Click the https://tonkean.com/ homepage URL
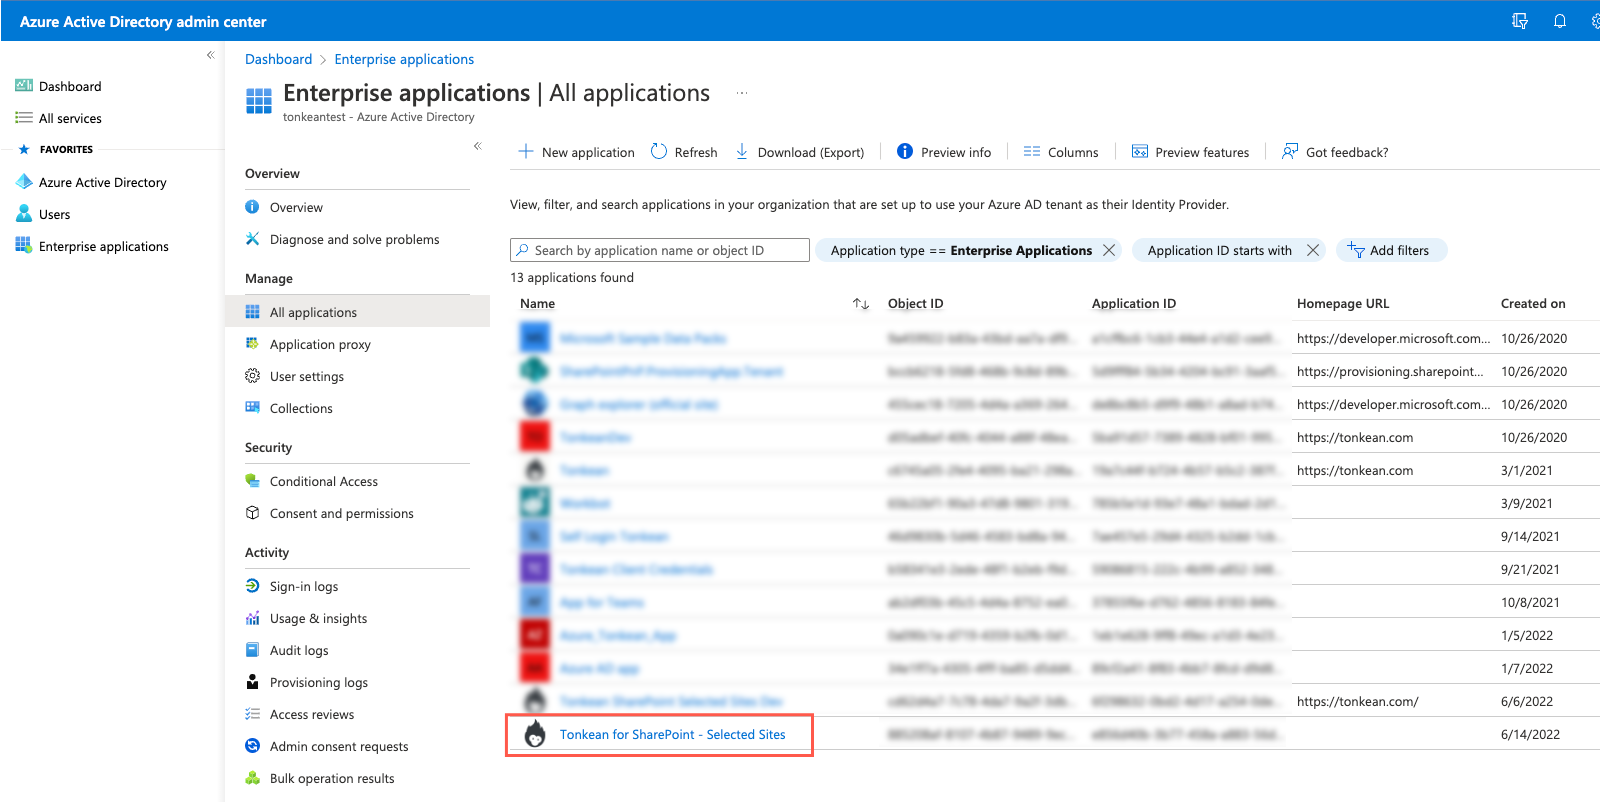 click(1357, 701)
